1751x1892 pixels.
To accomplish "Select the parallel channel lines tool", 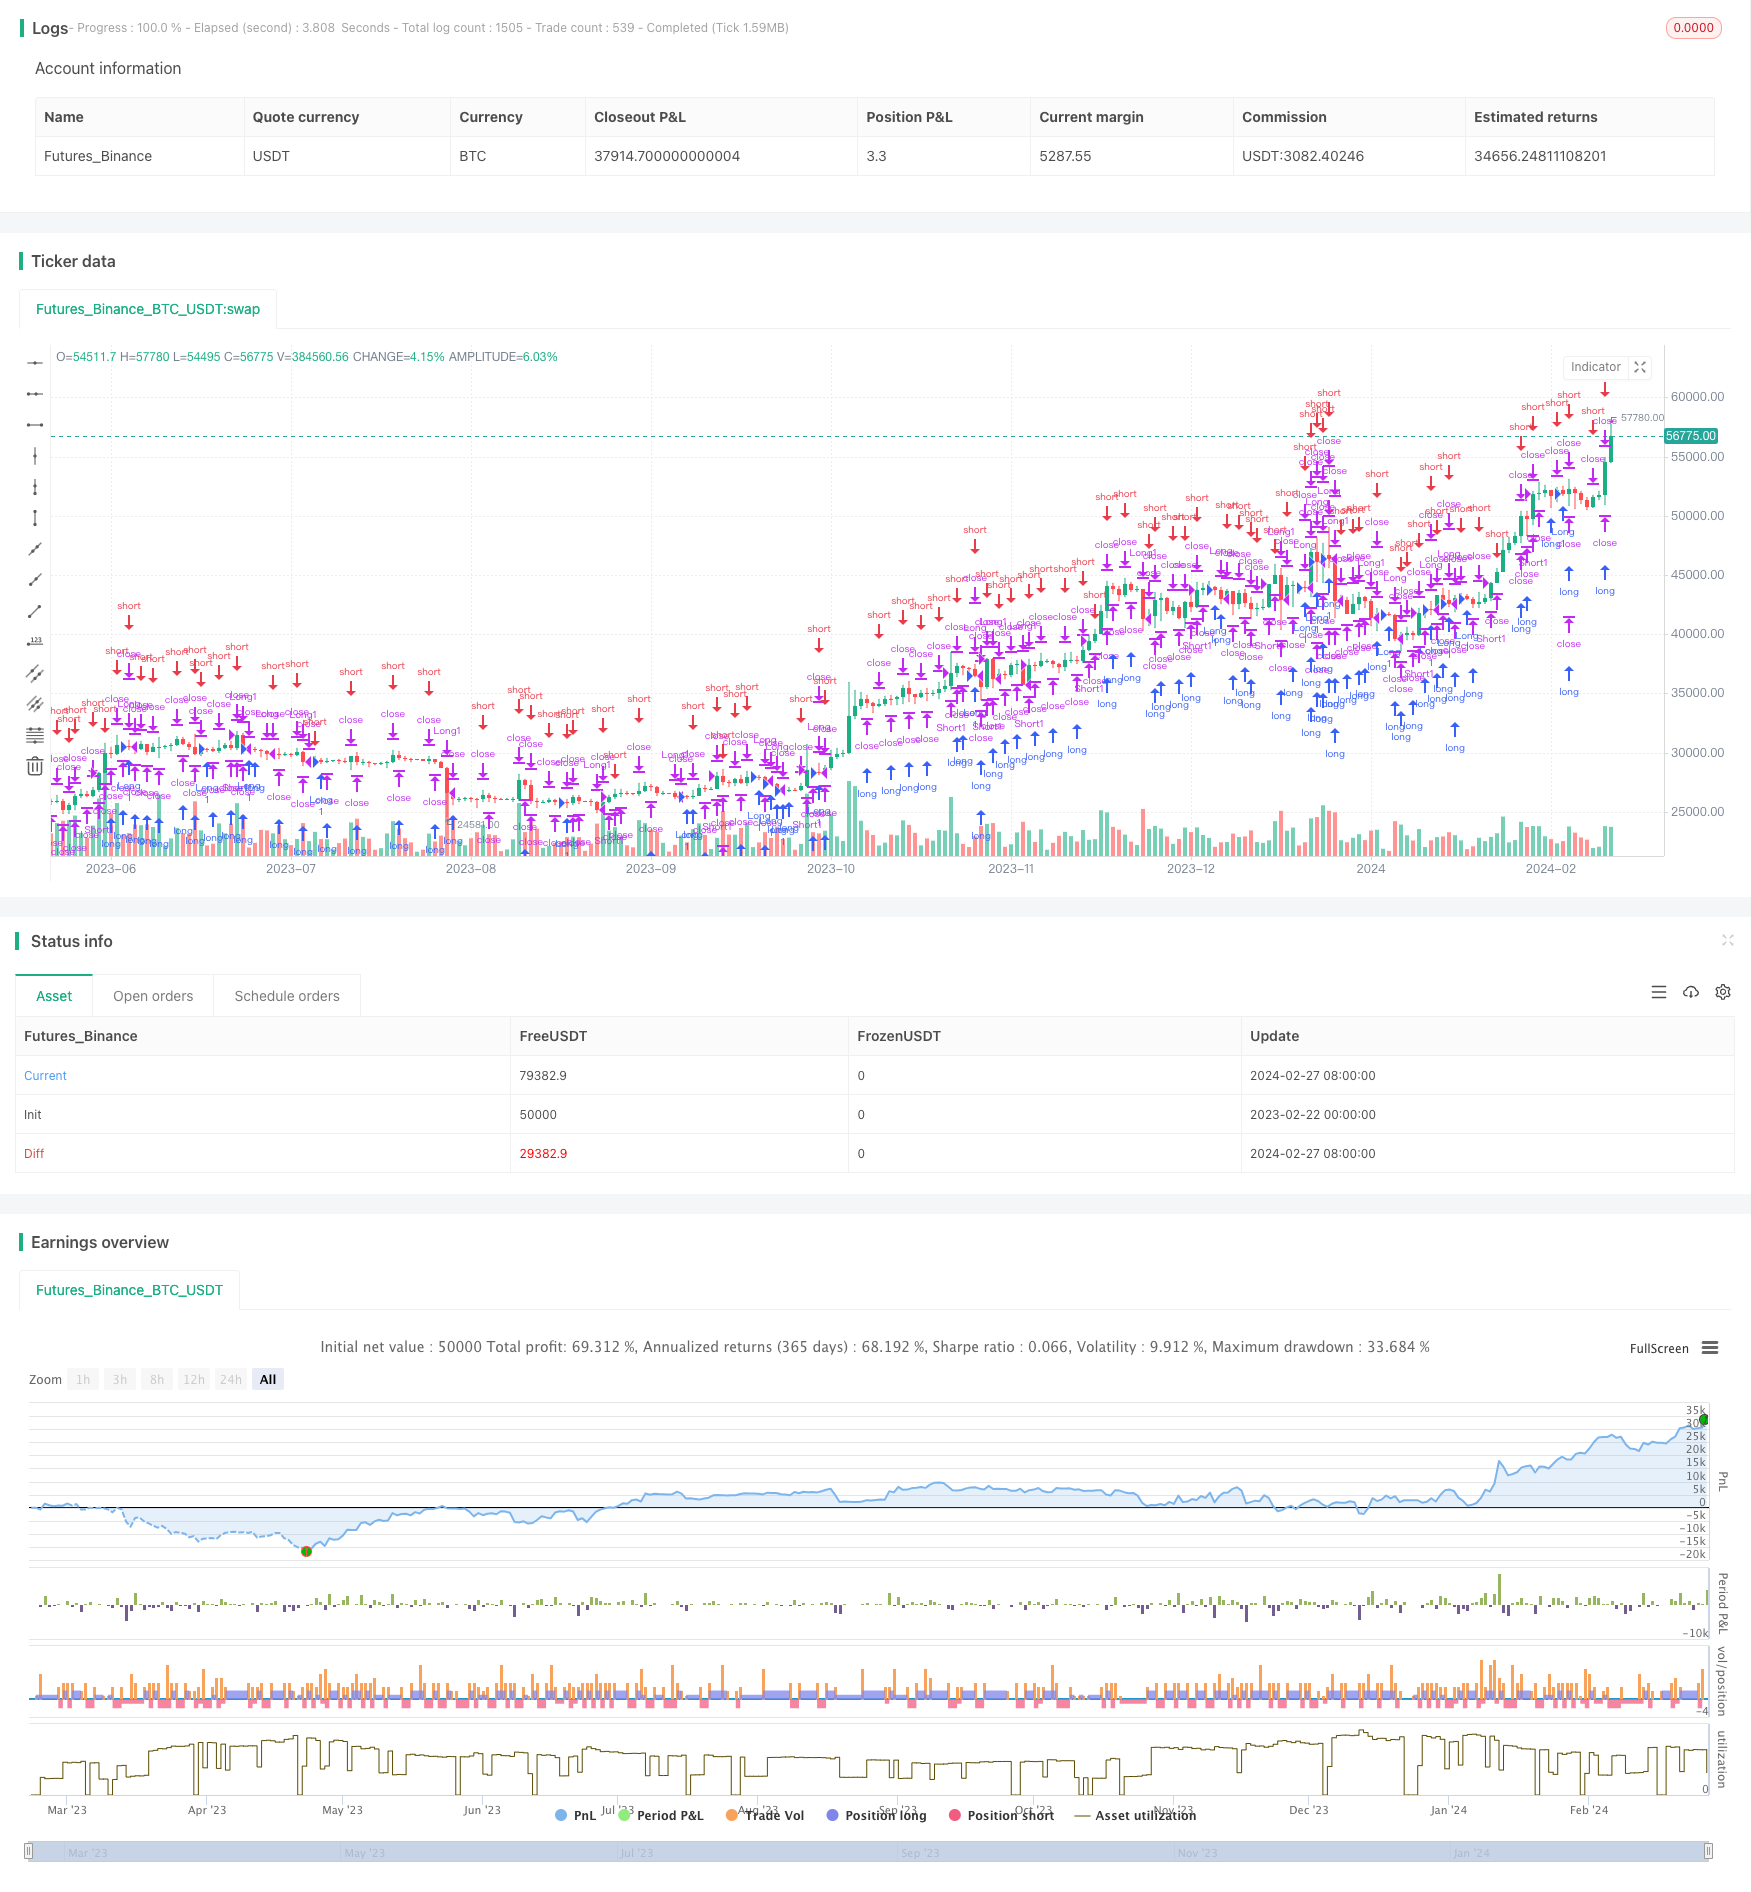I will 35,673.
